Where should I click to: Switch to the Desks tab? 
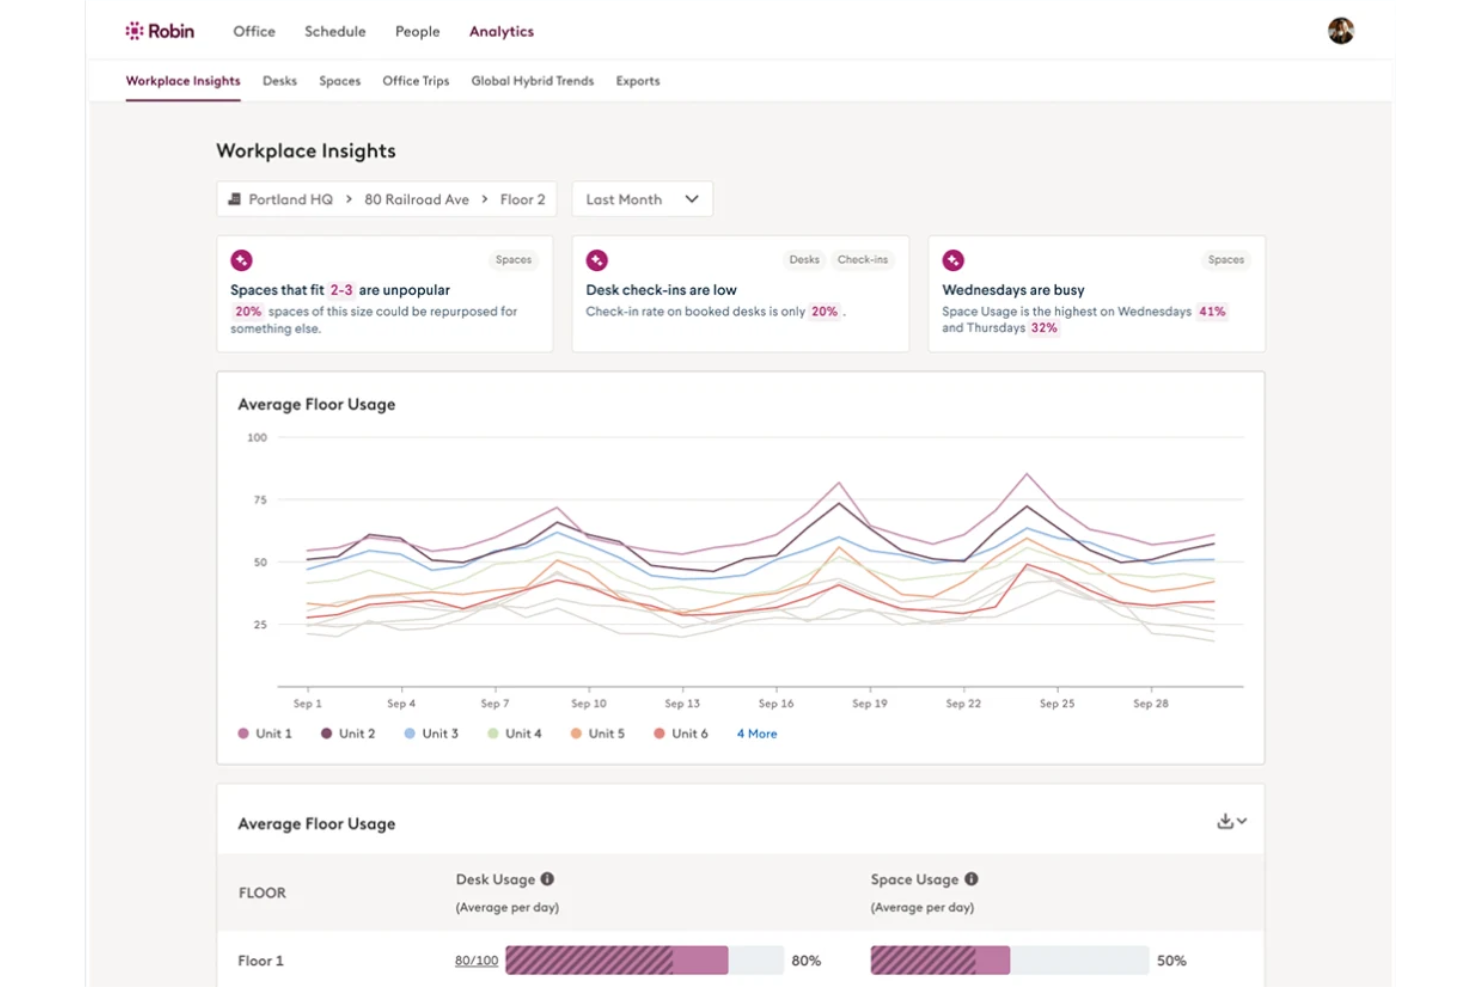click(280, 81)
